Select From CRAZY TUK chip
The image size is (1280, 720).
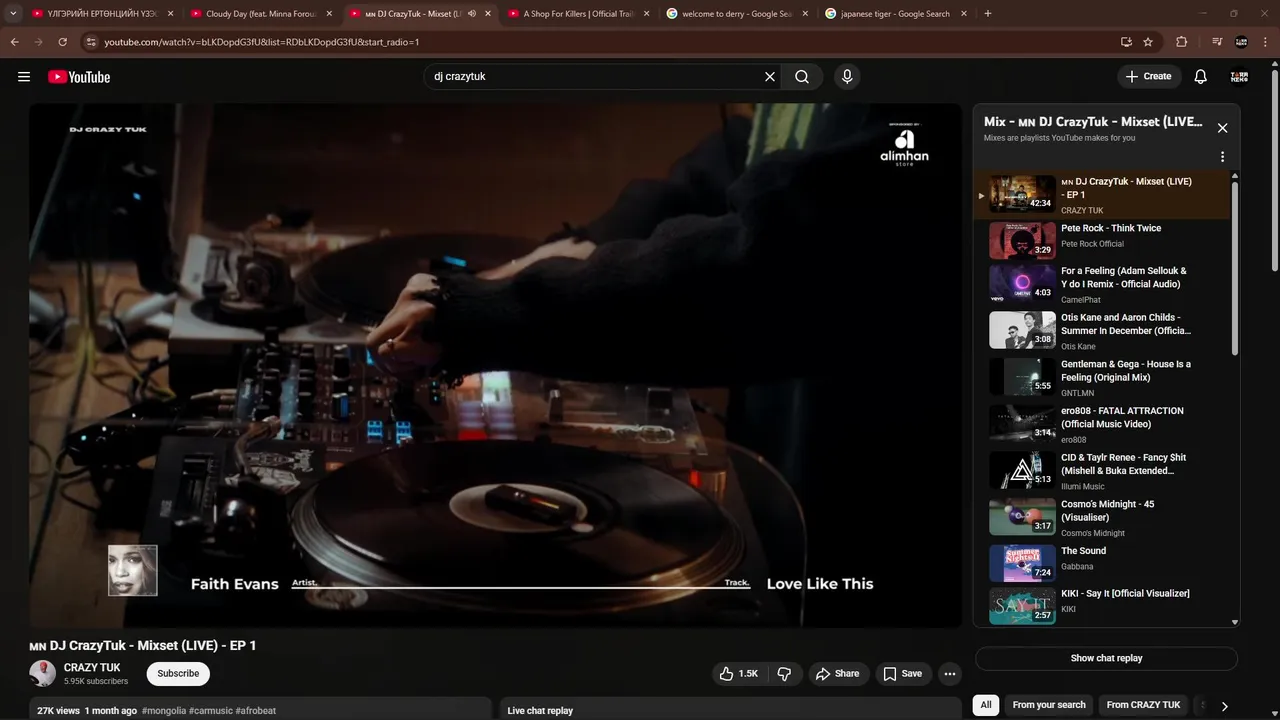pos(1143,705)
